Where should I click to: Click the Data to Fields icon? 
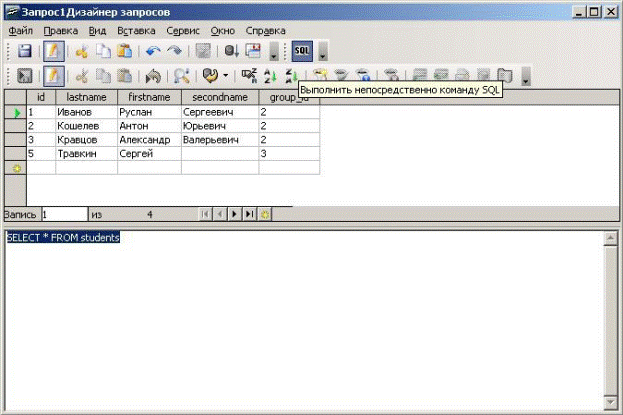point(441,74)
